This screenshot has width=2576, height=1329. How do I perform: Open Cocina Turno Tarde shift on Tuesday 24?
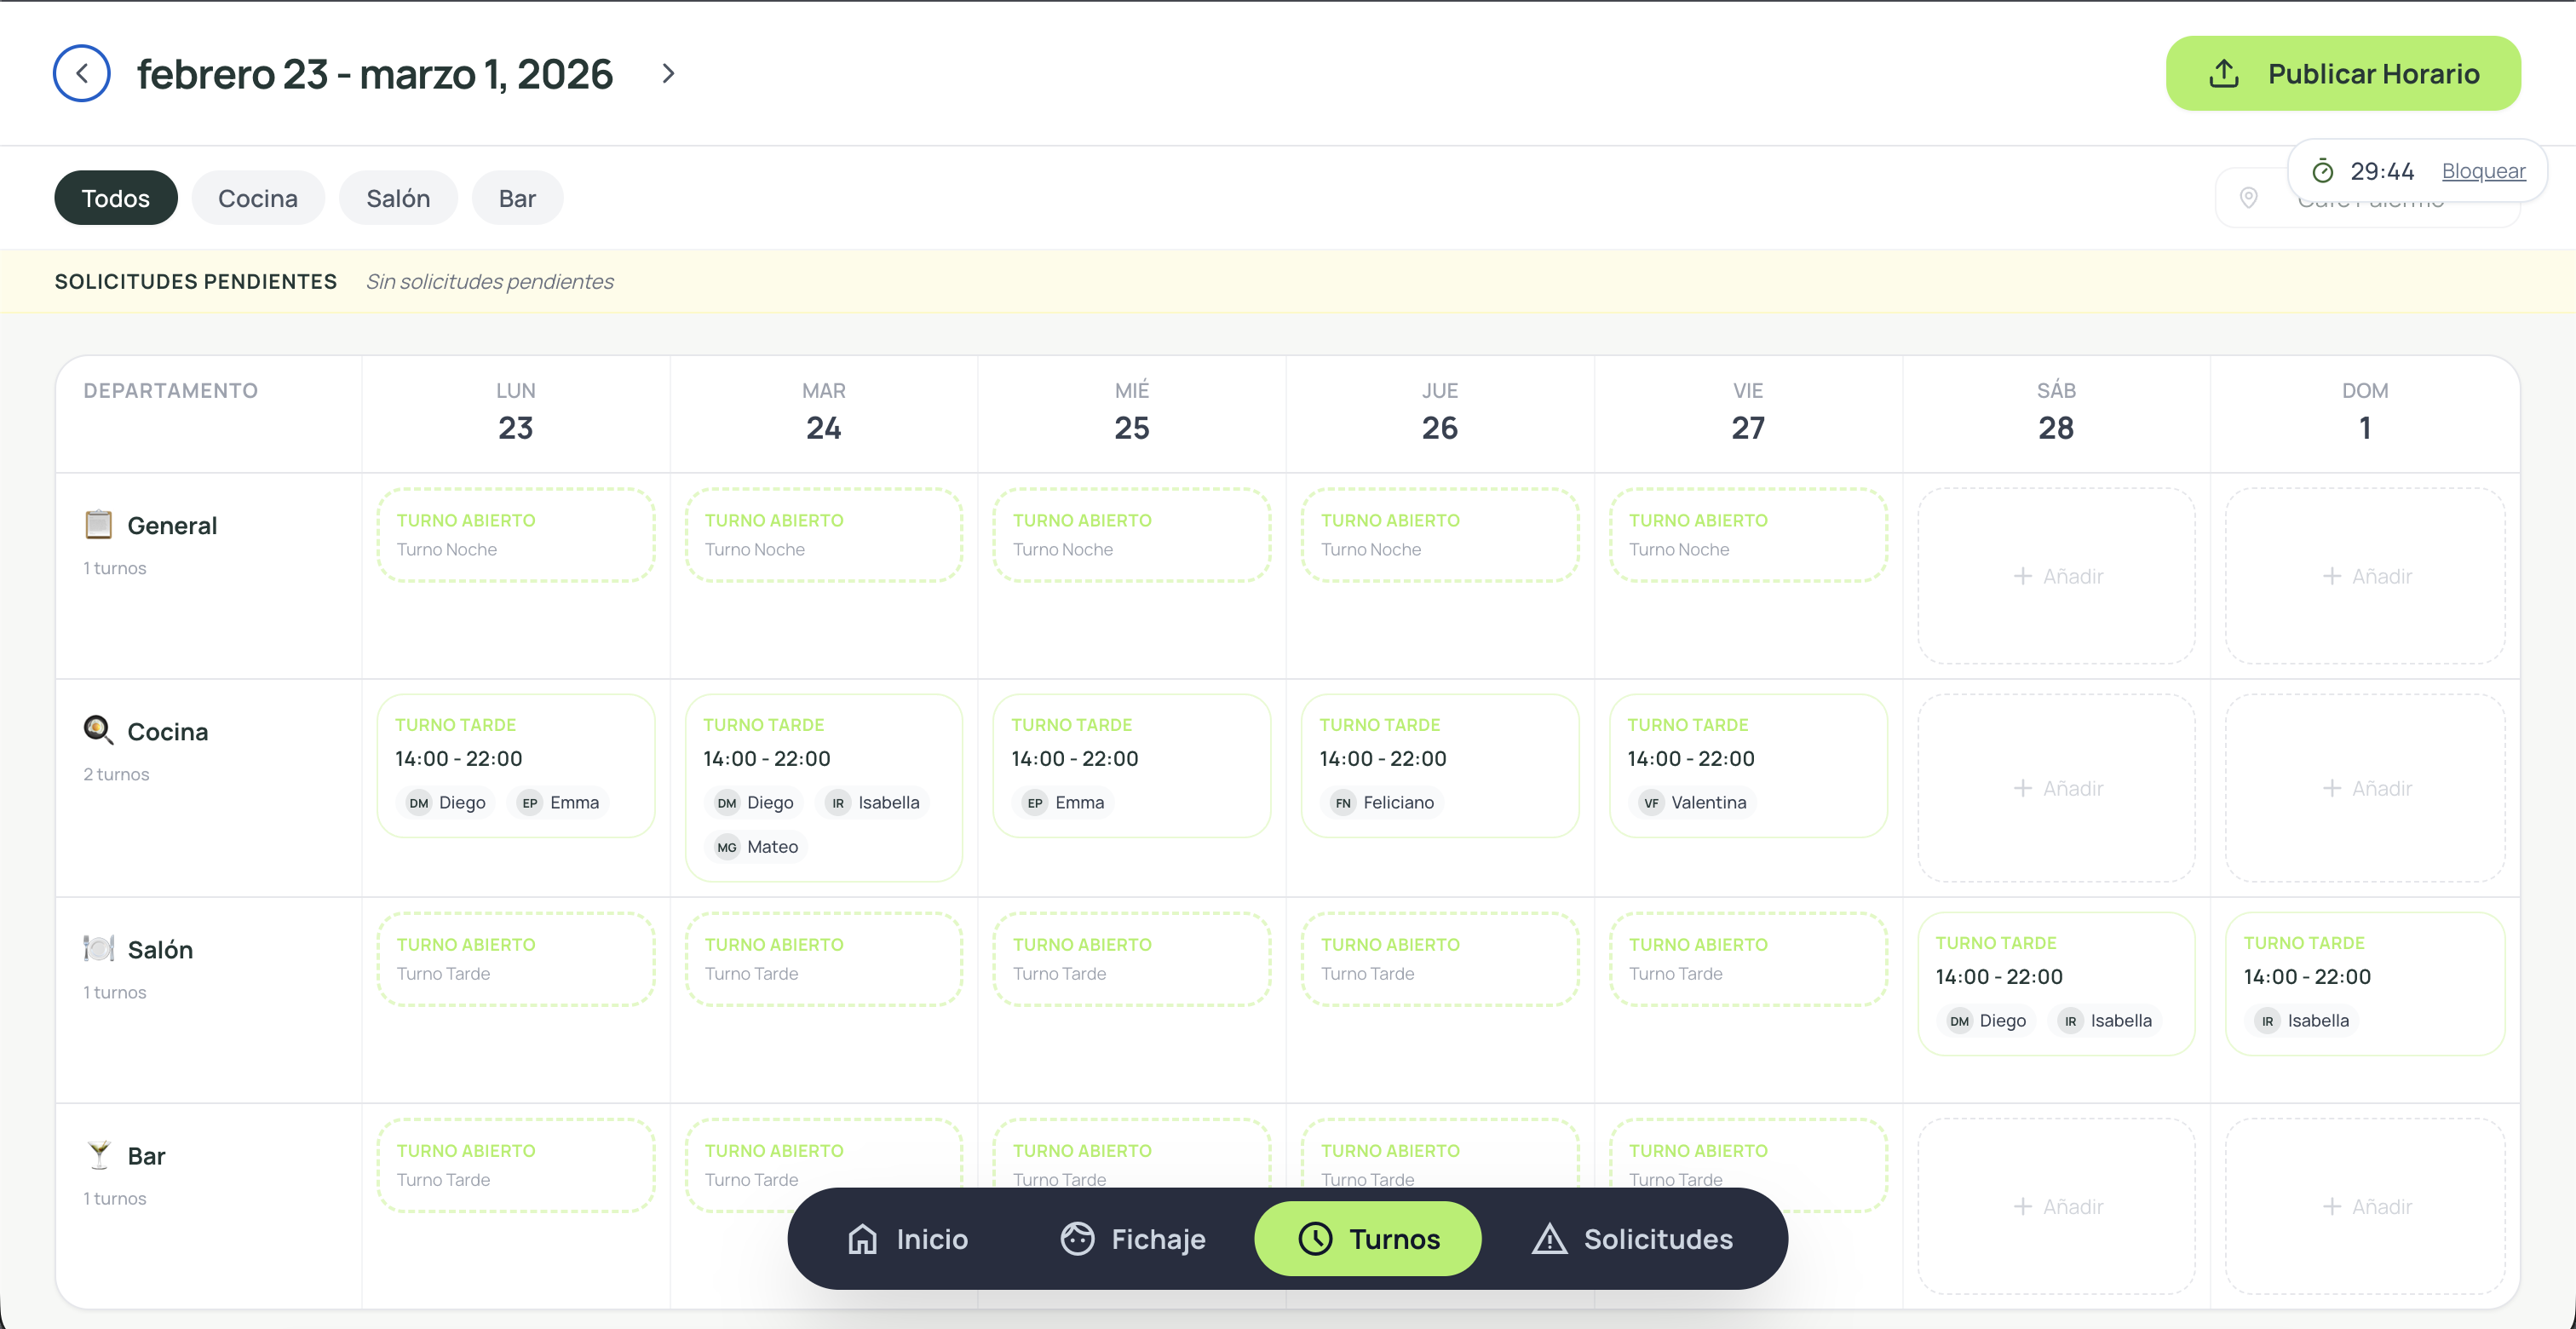click(823, 788)
